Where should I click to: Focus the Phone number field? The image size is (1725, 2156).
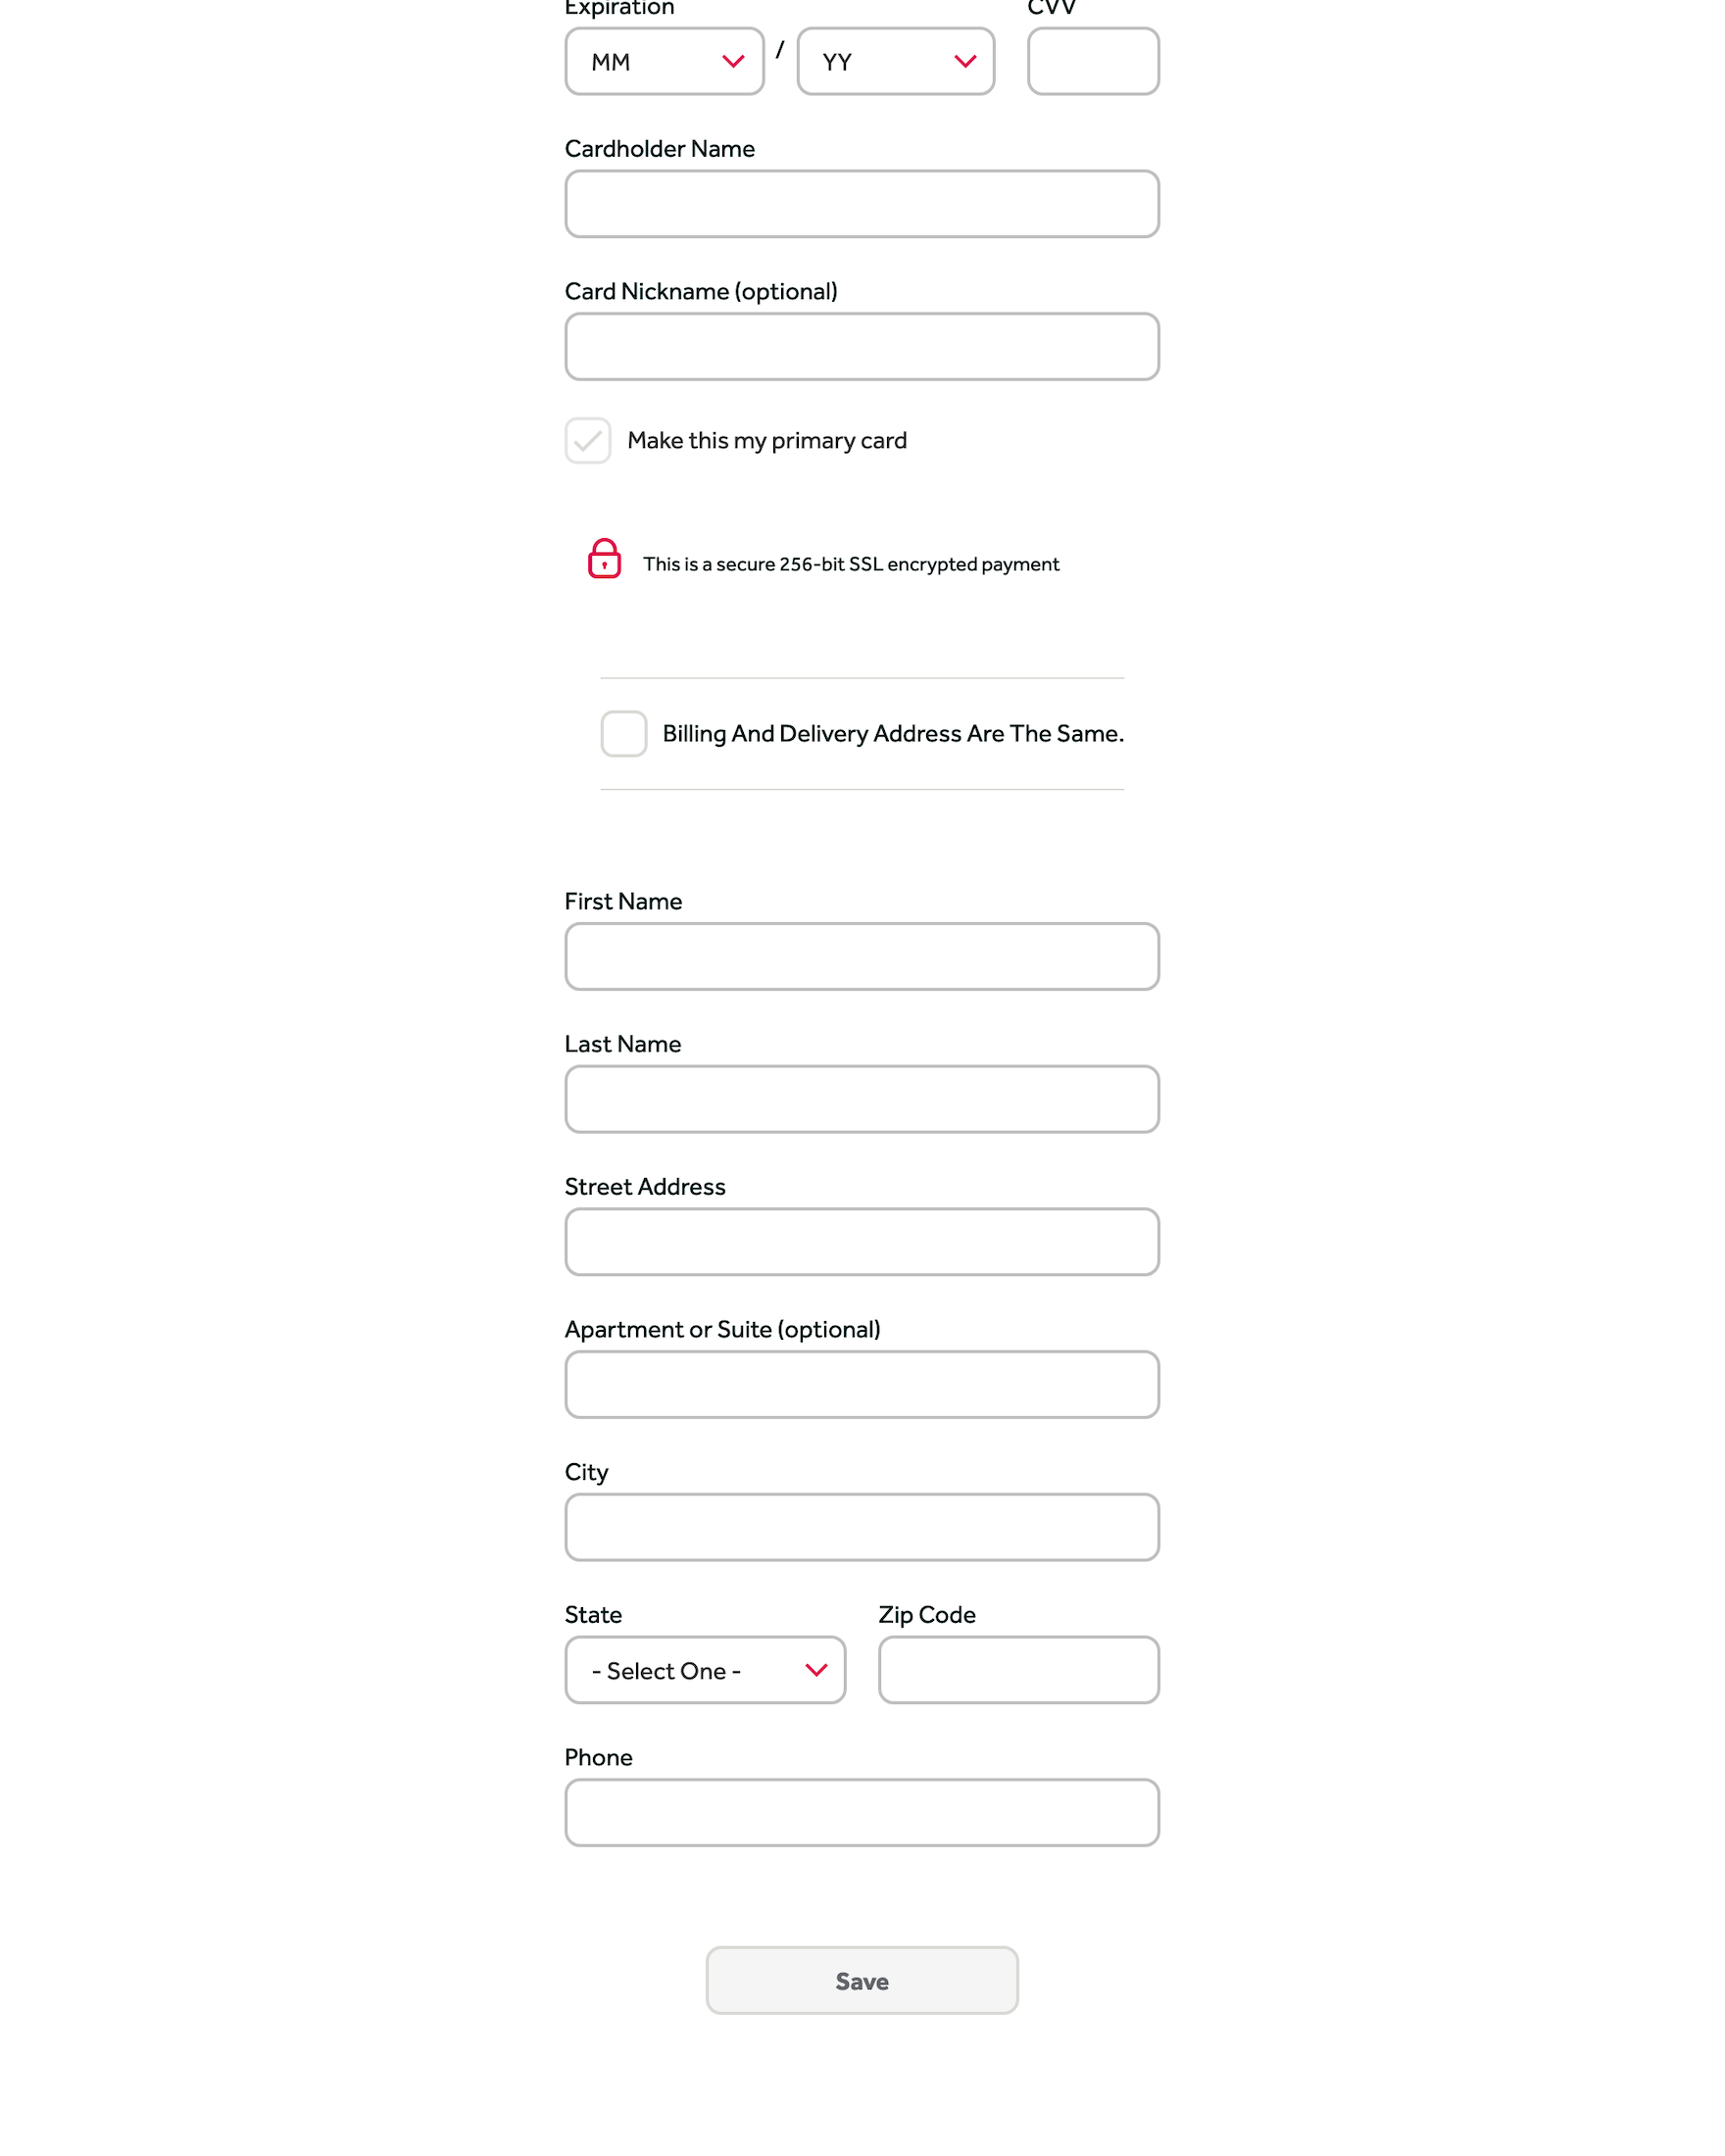[x=862, y=1813]
